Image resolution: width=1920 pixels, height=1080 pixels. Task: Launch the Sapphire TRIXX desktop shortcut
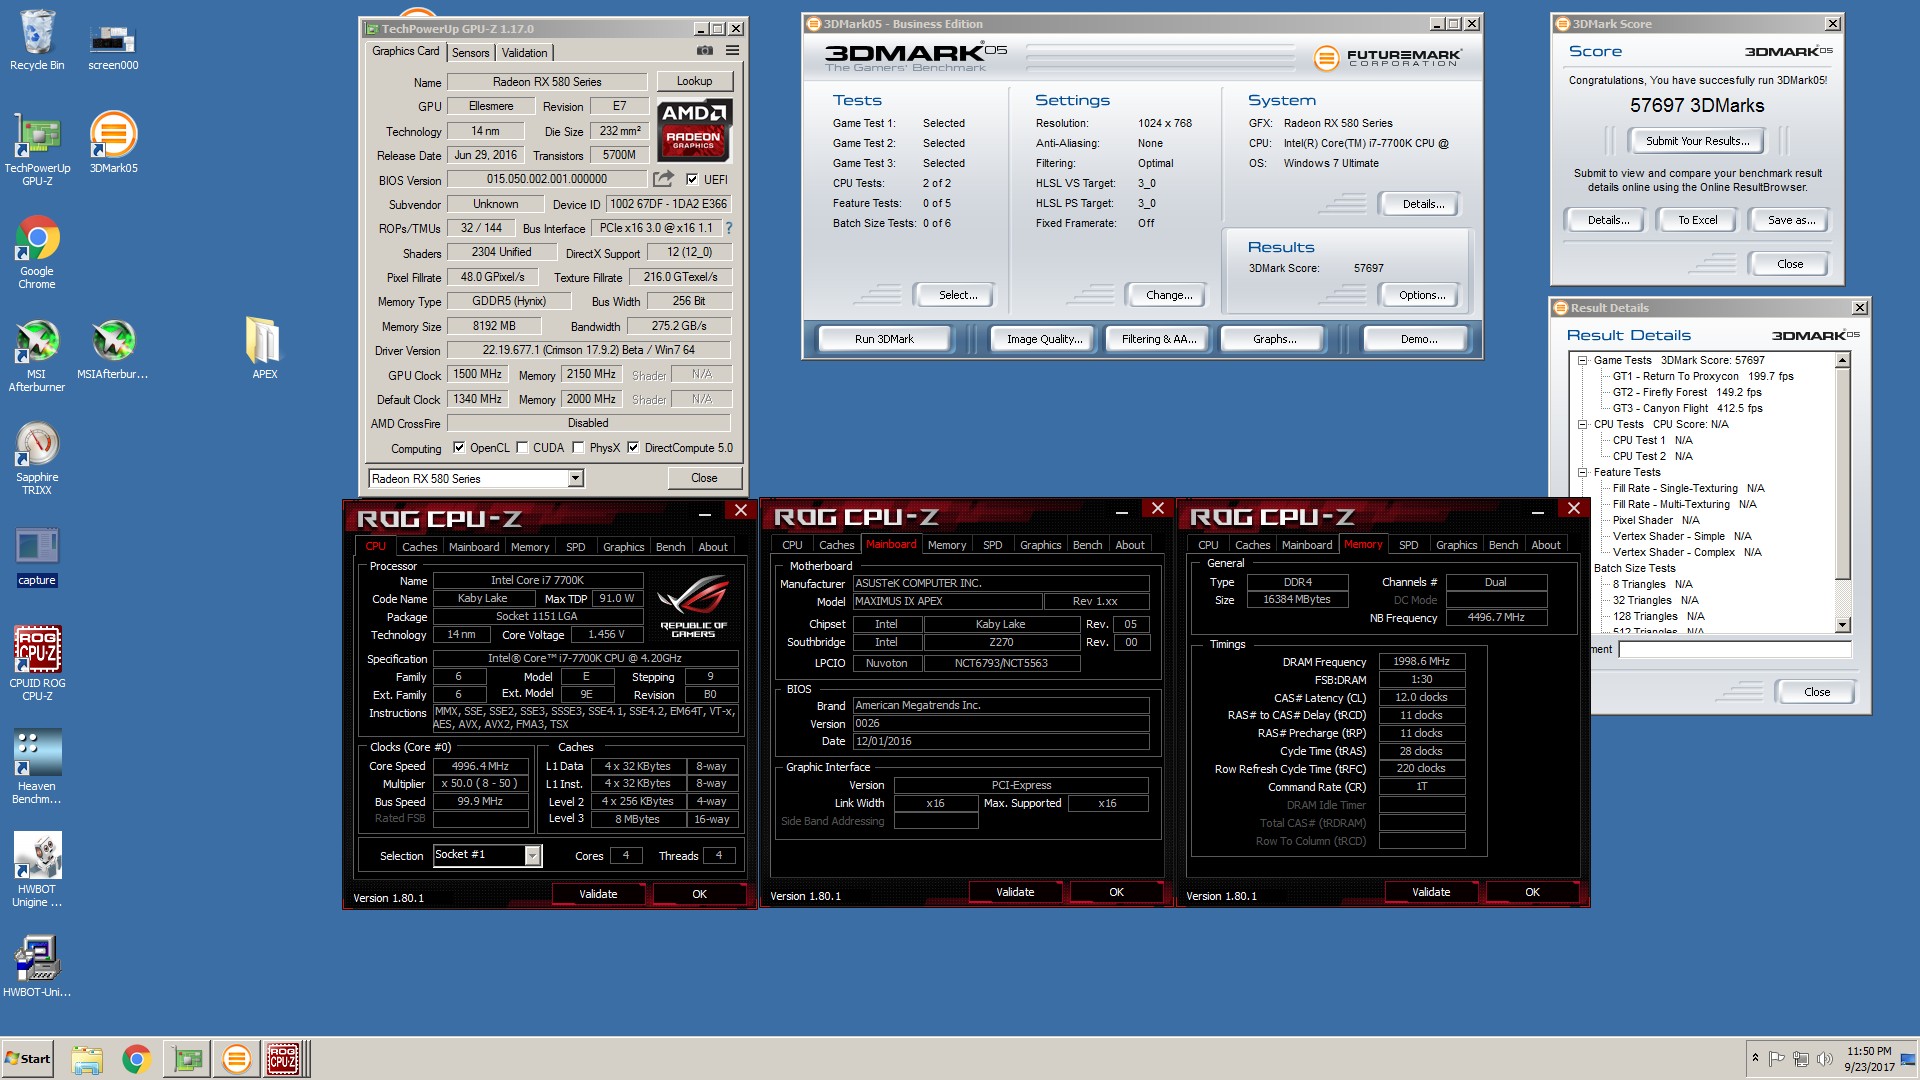pyautogui.click(x=37, y=459)
